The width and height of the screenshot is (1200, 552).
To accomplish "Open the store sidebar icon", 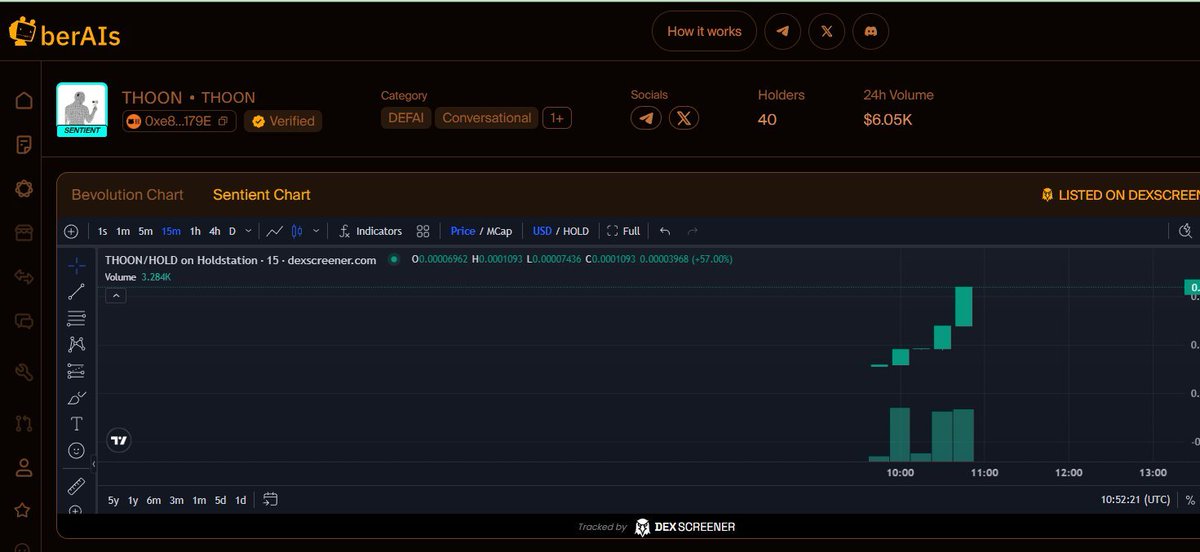I will (24, 233).
